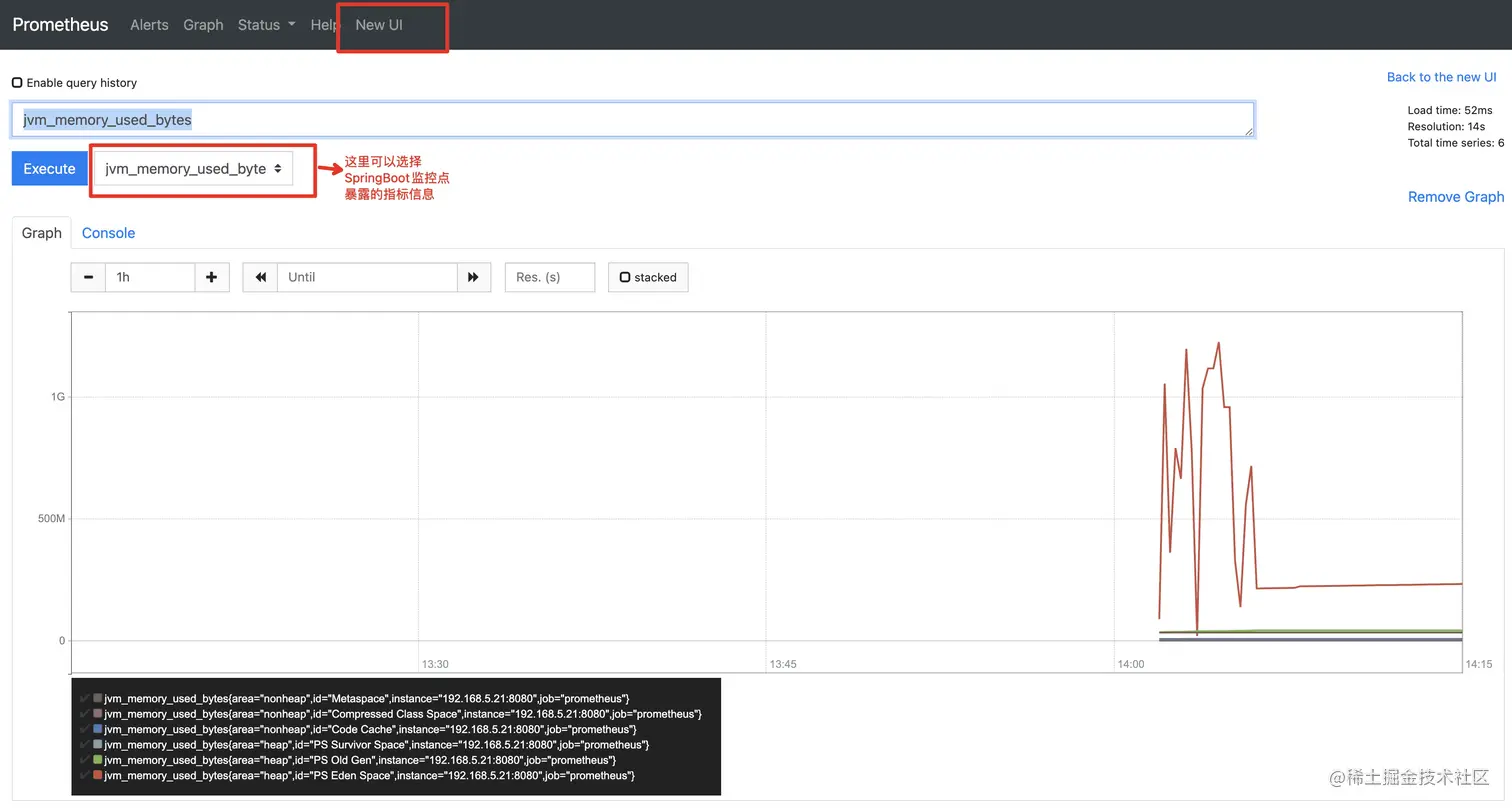Screen dimensions: 1512x810
Task: Toggle the stacked graph checkbox
Action: tap(625, 277)
